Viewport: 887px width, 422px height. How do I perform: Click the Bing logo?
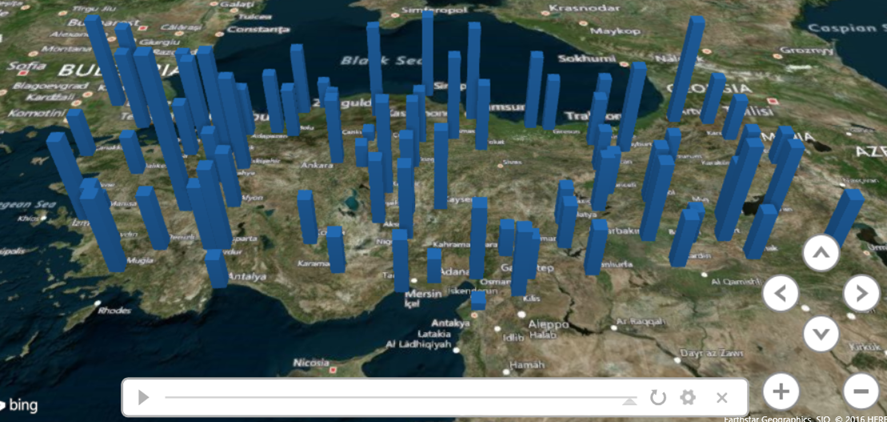[19, 405]
